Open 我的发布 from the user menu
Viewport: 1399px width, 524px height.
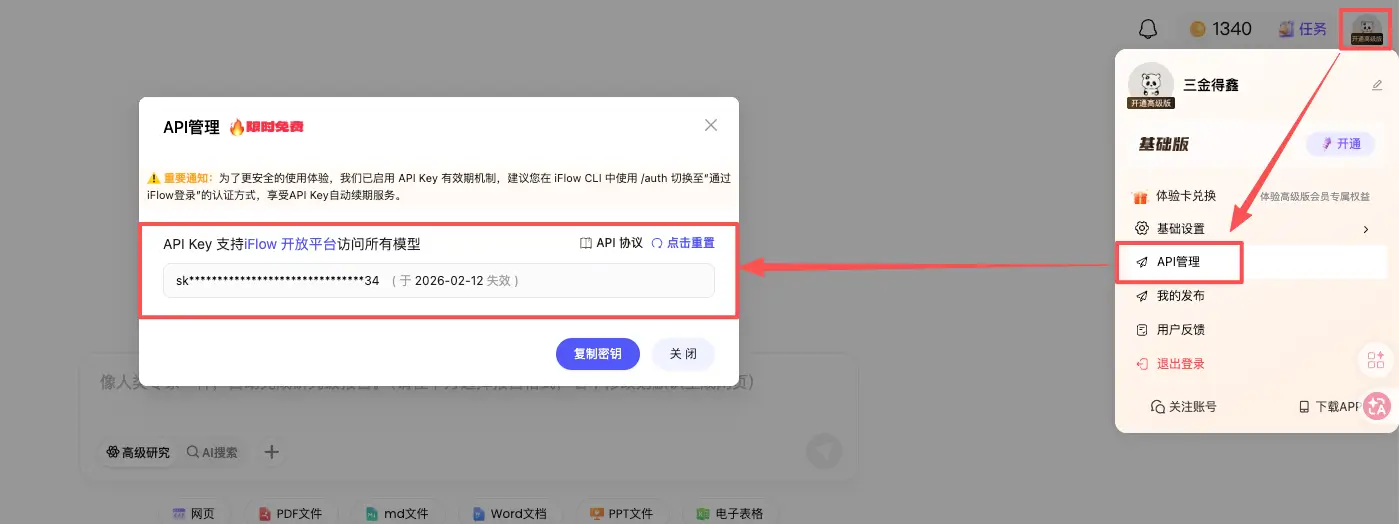pyautogui.click(x=1180, y=296)
